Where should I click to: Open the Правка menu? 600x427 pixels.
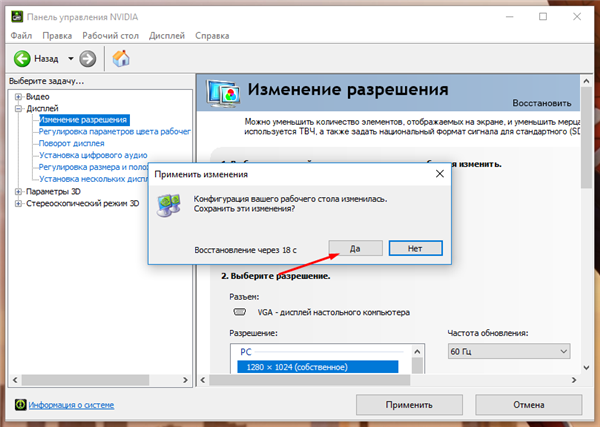[x=57, y=36]
